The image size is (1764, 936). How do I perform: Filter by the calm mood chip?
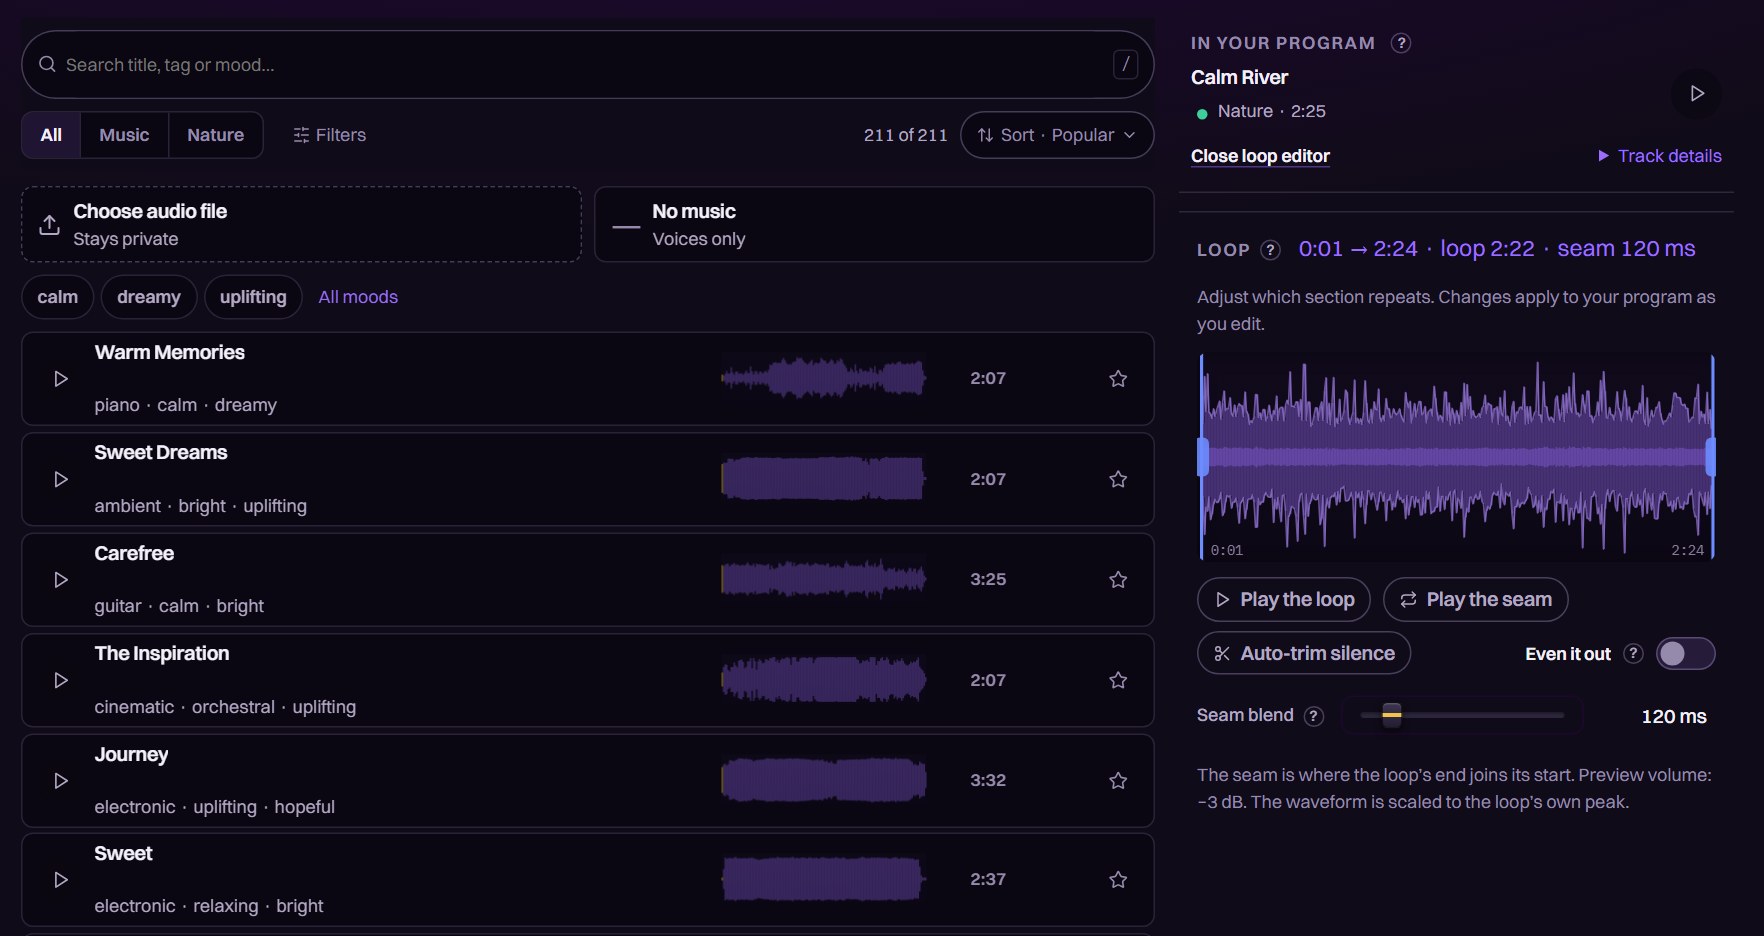coord(58,297)
